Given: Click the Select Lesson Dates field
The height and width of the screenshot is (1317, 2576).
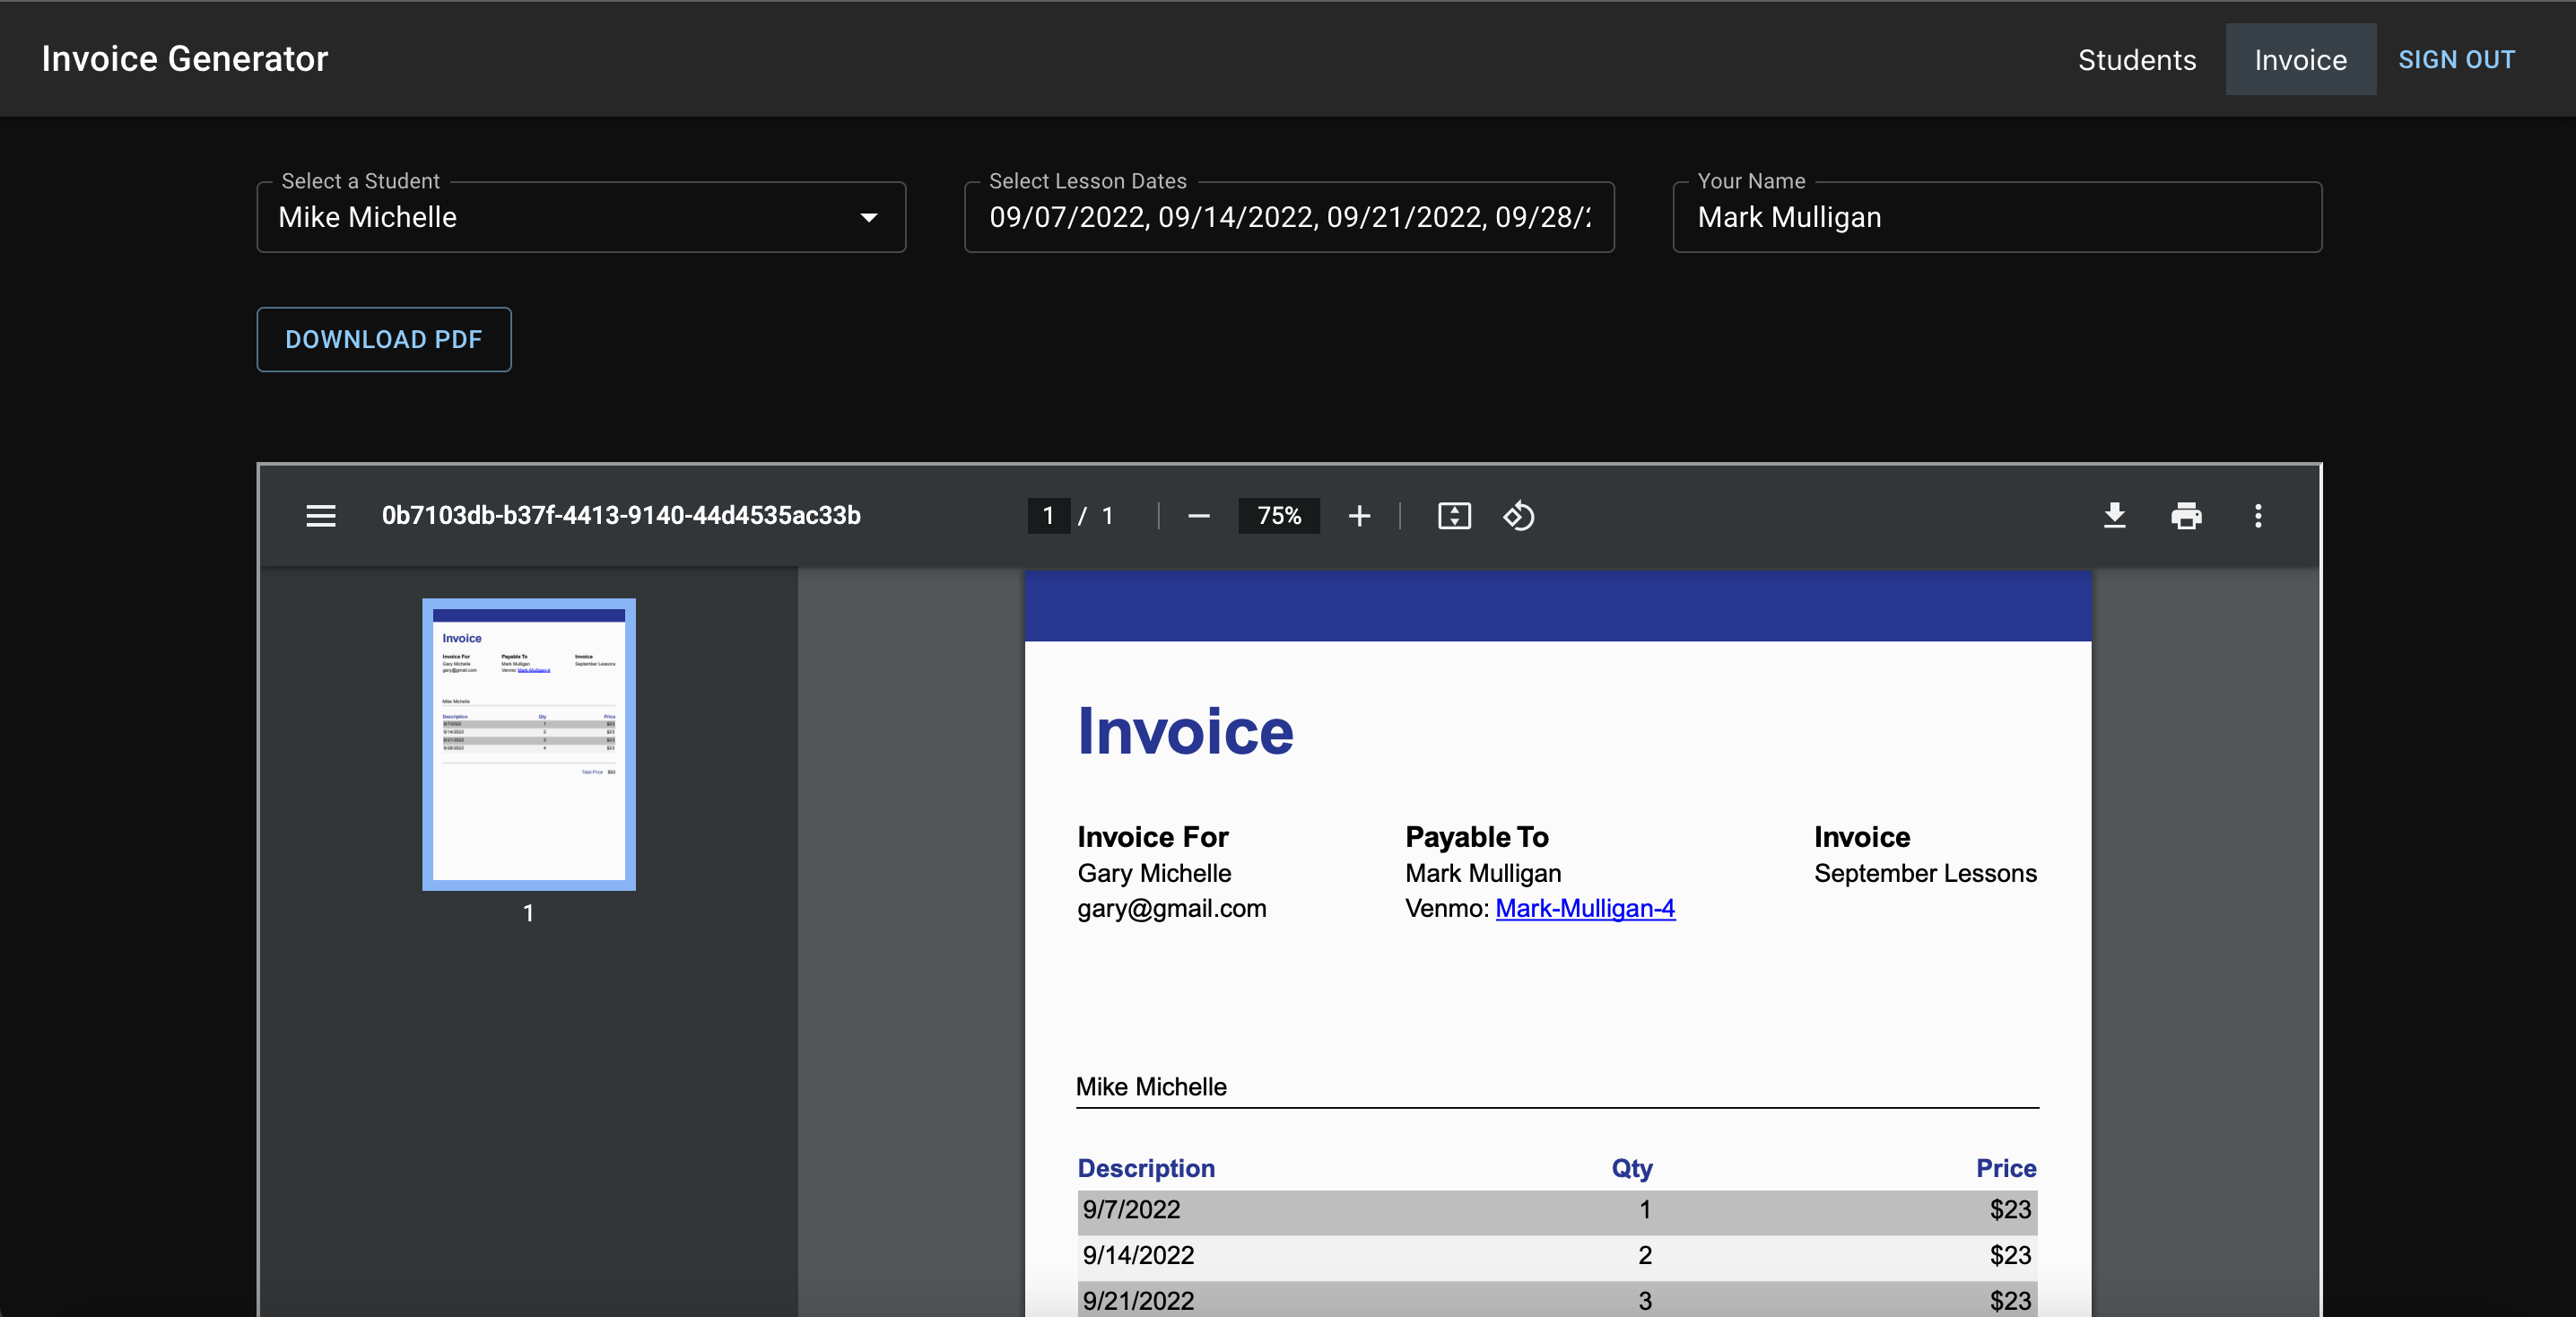Looking at the screenshot, I should (1288, 217).
